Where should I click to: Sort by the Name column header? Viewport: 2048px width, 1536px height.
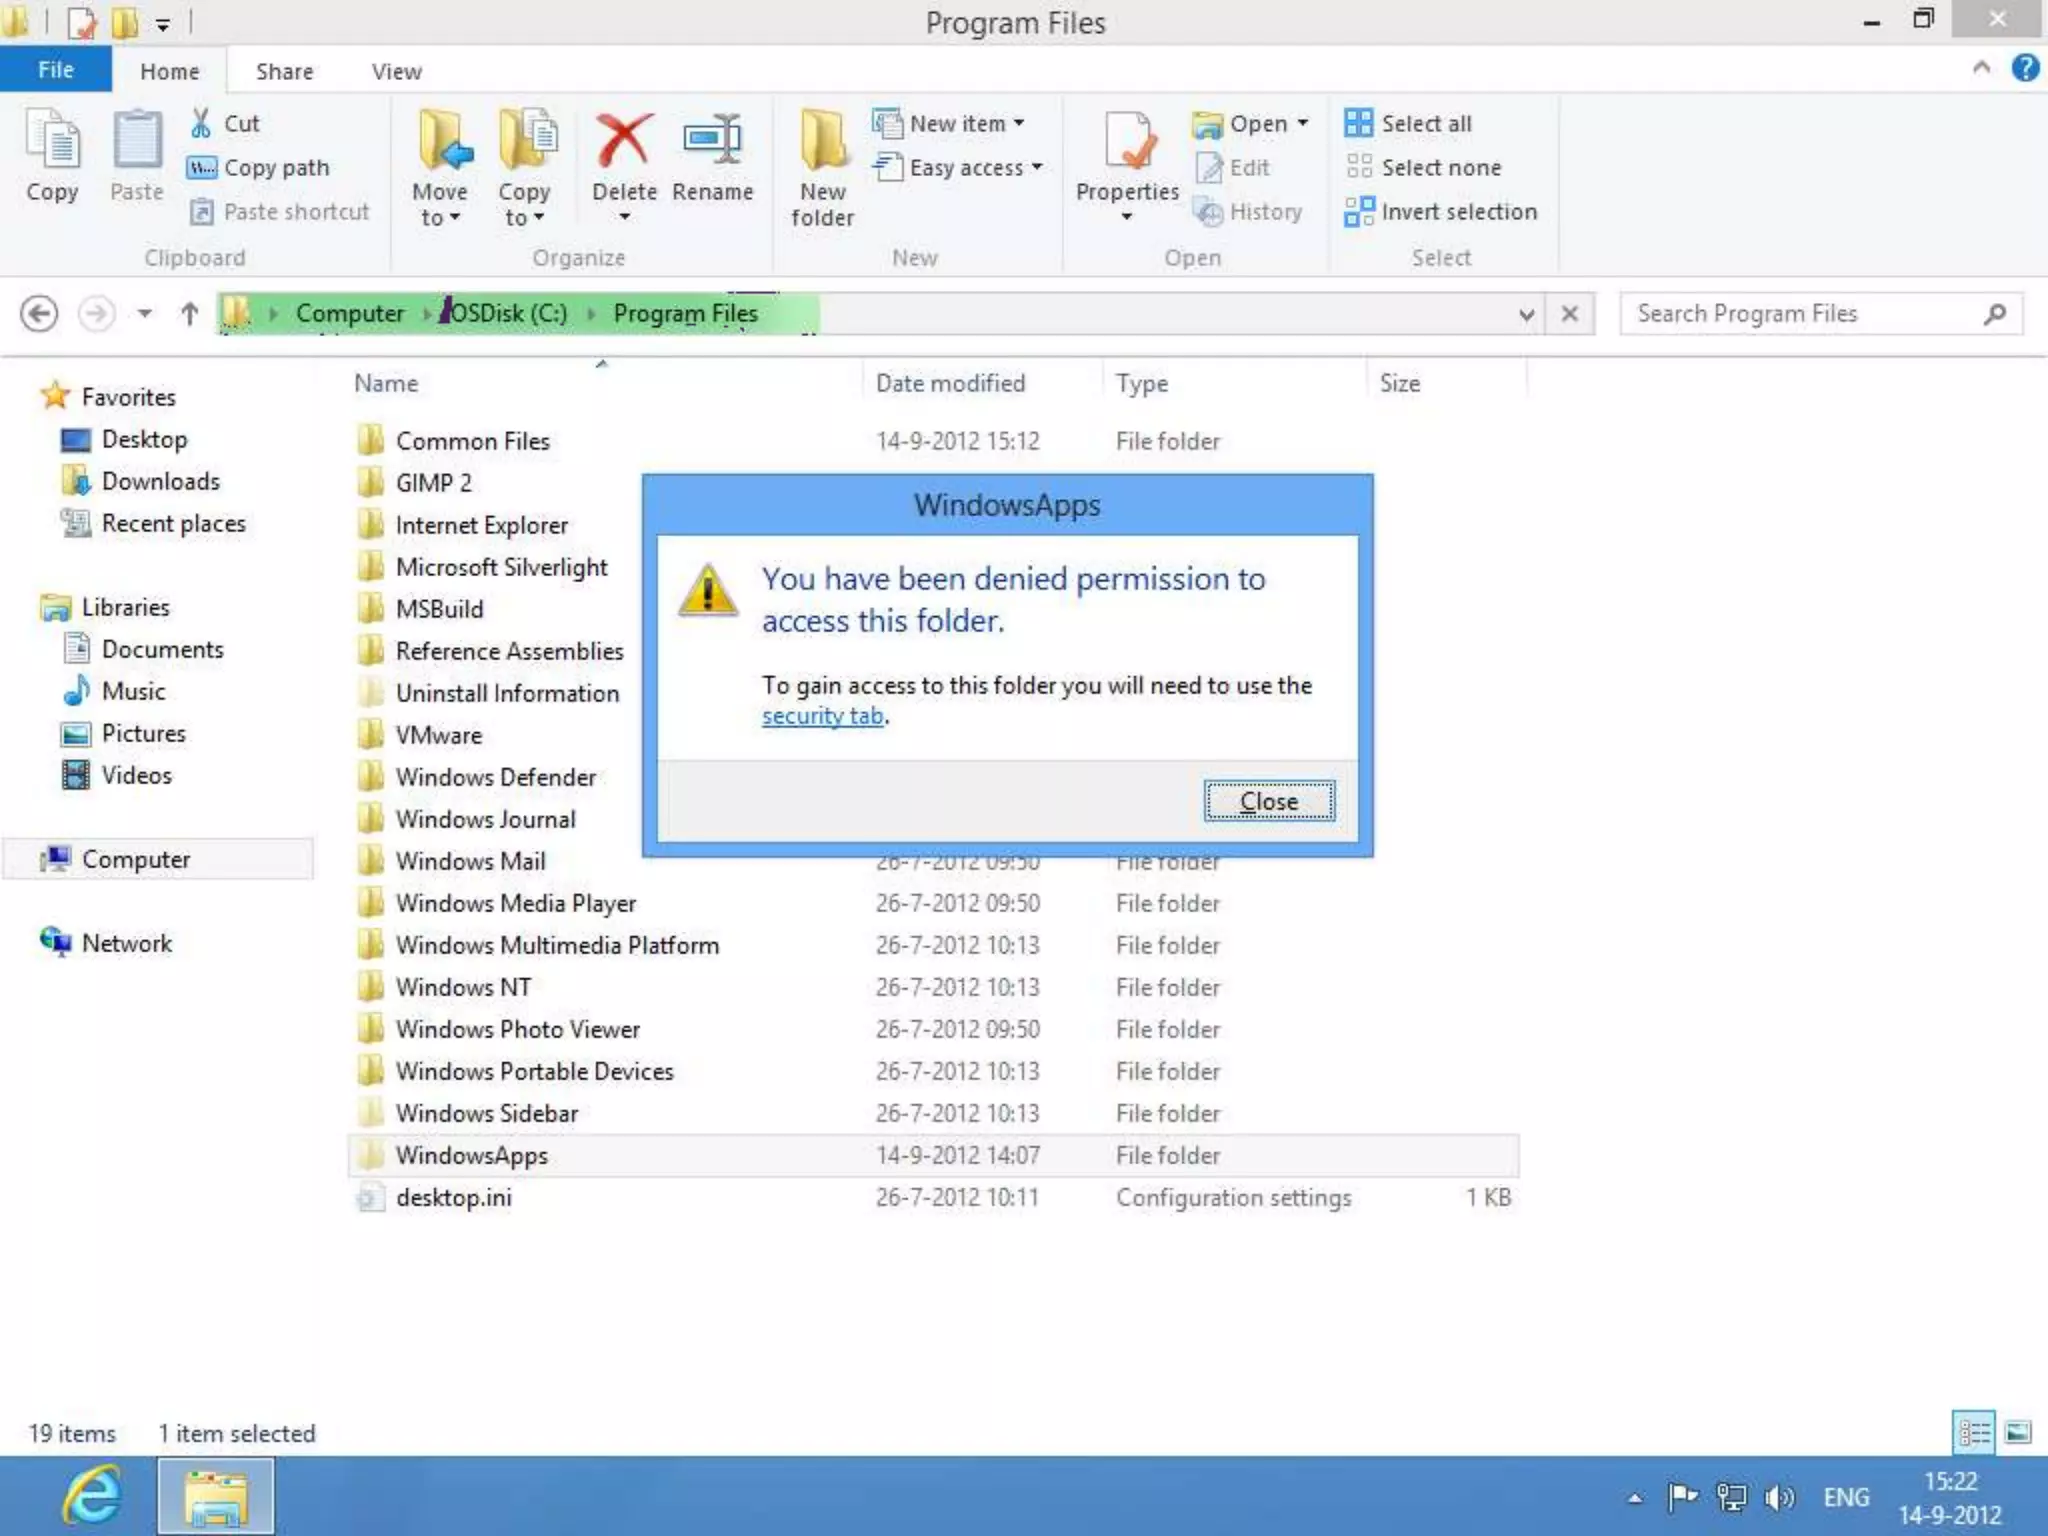[x=386, y=383]
